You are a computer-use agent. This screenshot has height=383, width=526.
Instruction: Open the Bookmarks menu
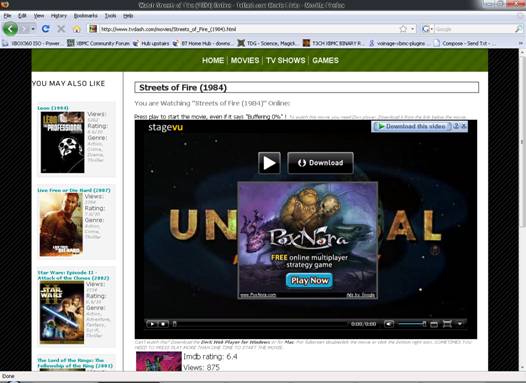click(86, 16)
